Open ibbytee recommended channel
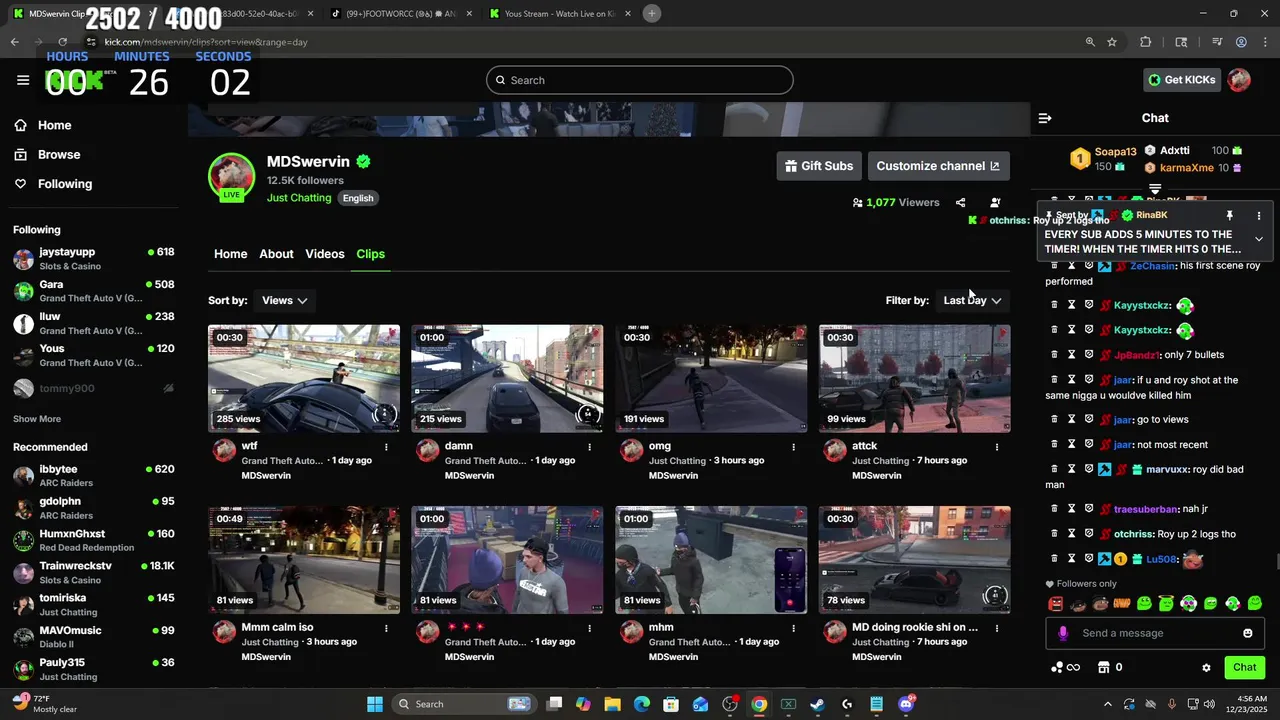1280x720 pixels. (95, 476)
